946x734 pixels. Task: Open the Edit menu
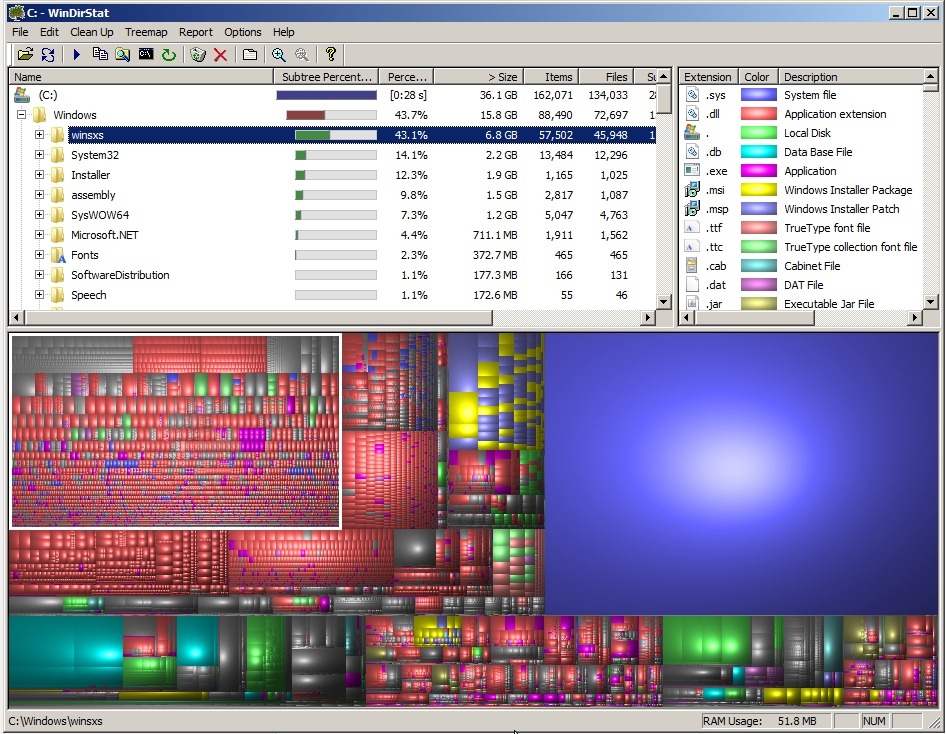click(x=49, y=32)
